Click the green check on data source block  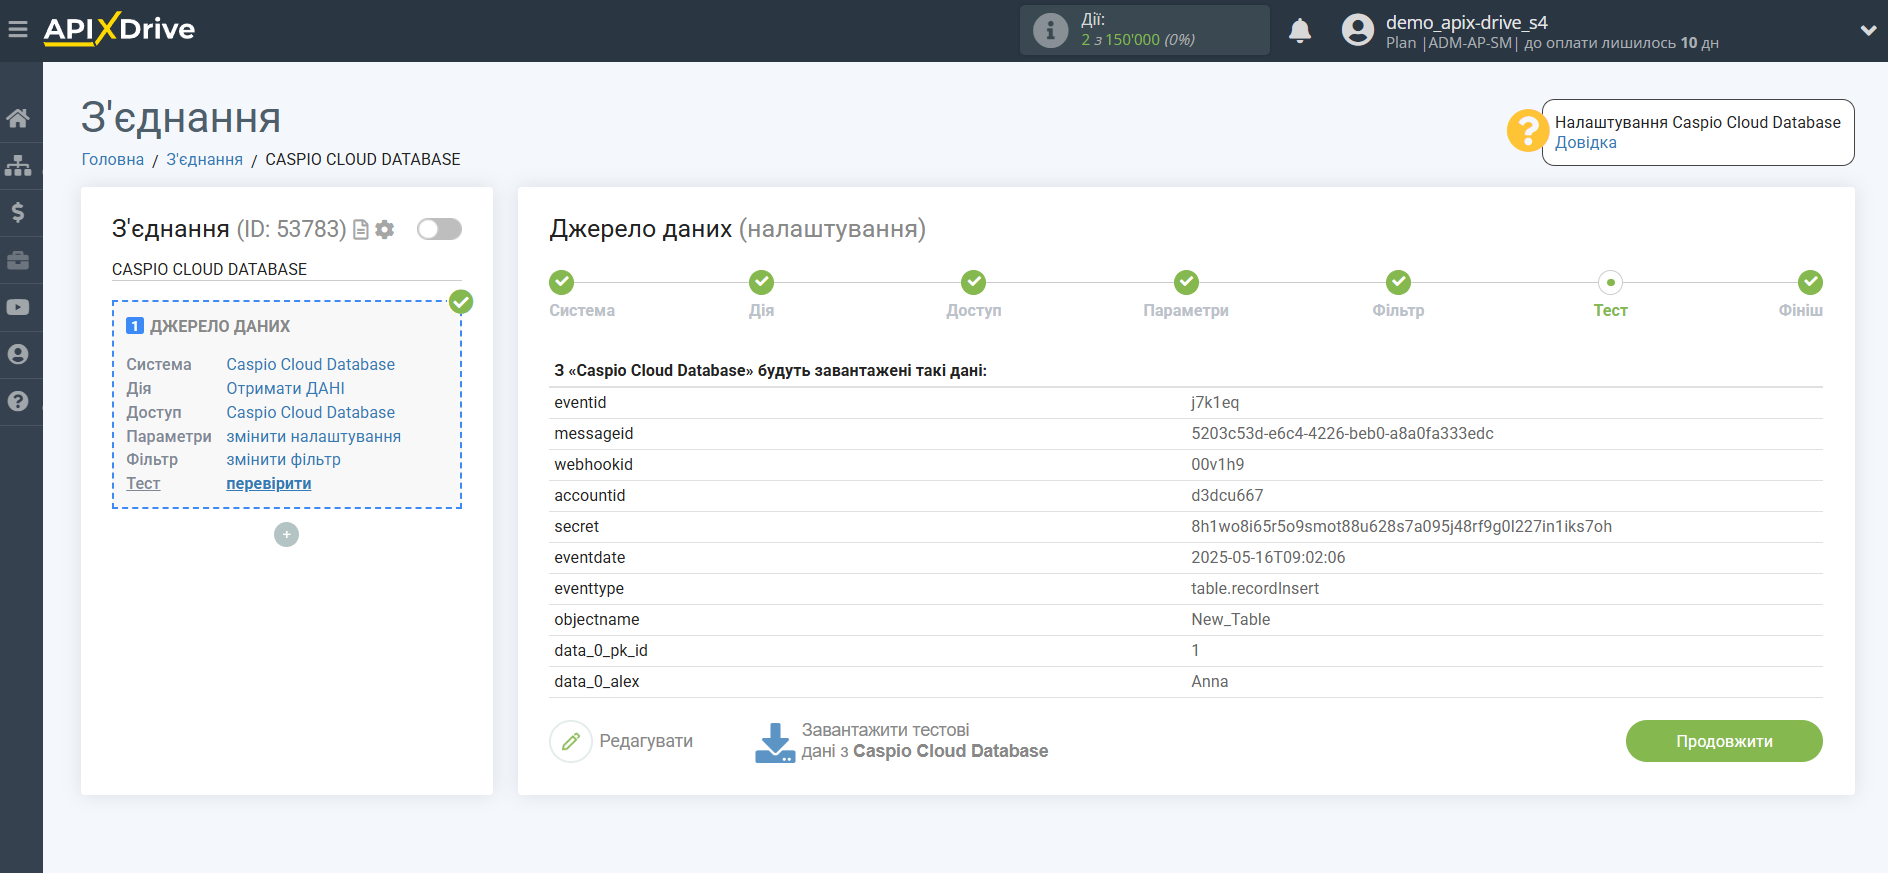point(461,302)
